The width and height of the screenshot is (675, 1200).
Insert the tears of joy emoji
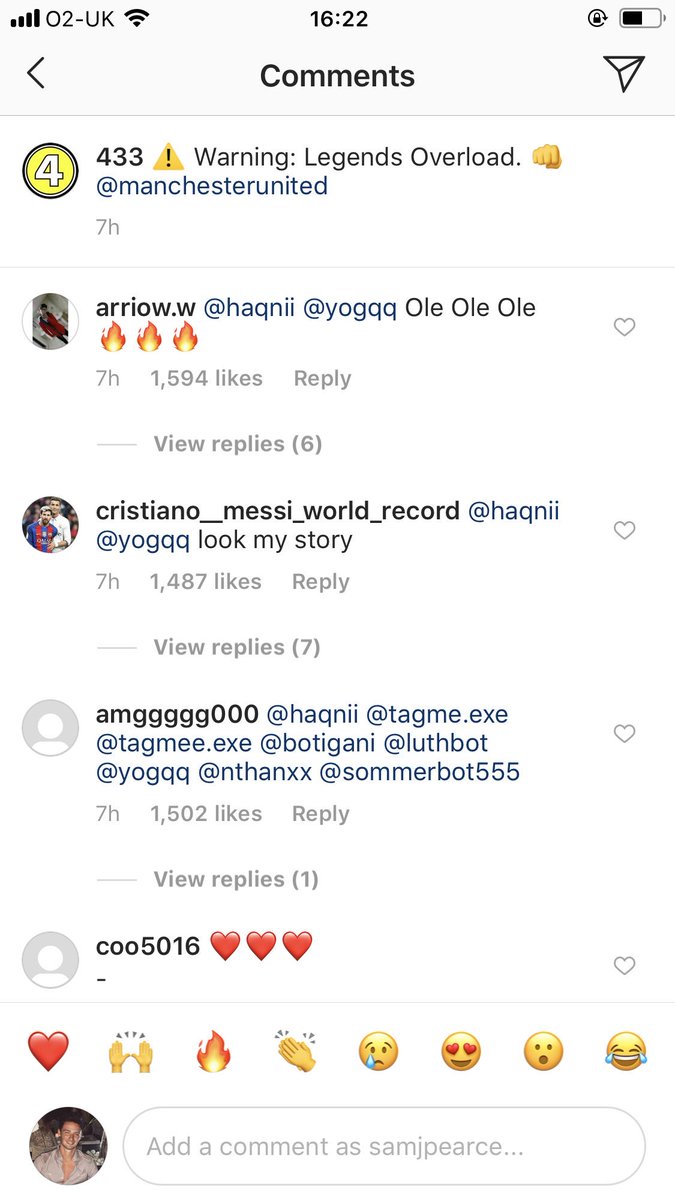click(x=626, y=1052)
